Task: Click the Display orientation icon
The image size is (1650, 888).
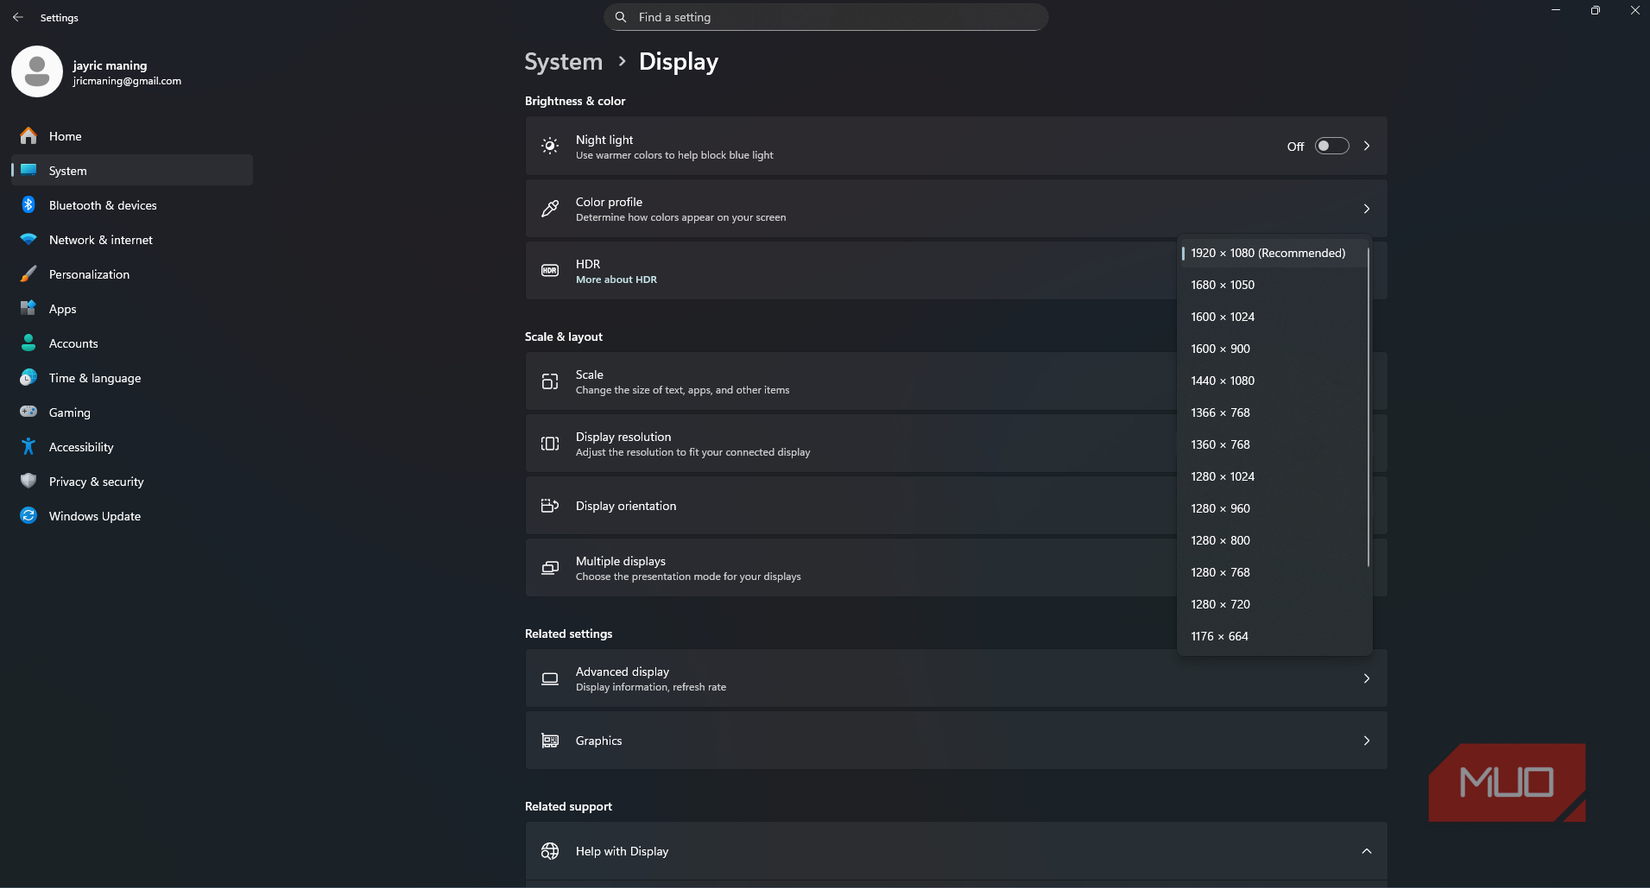Action: [x=550, y=505]
